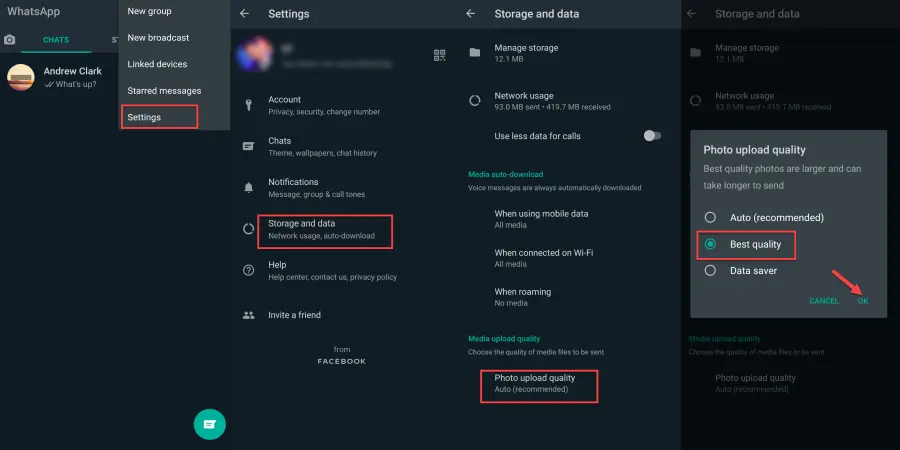Open the QR code icon in Settings
The image size is (900, 450).
(440, 55)
